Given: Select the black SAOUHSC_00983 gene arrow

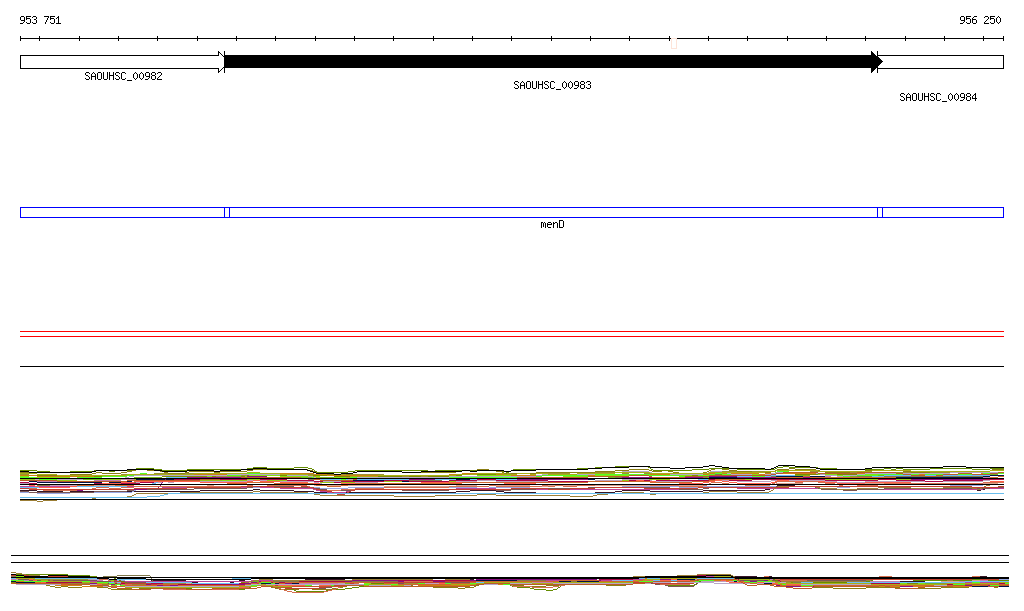Looking at the screenshot, I should pyautogui.click(x=553, y=62).
